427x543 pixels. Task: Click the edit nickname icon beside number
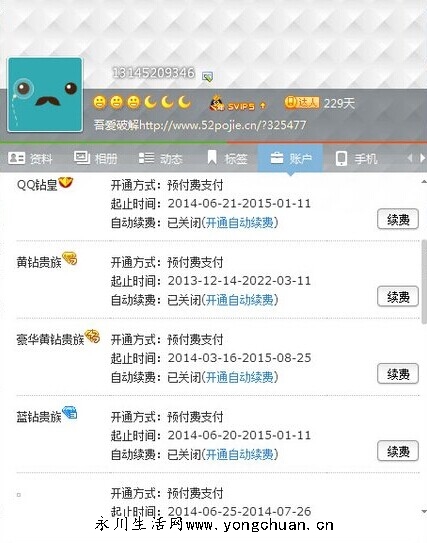(207, 77)
